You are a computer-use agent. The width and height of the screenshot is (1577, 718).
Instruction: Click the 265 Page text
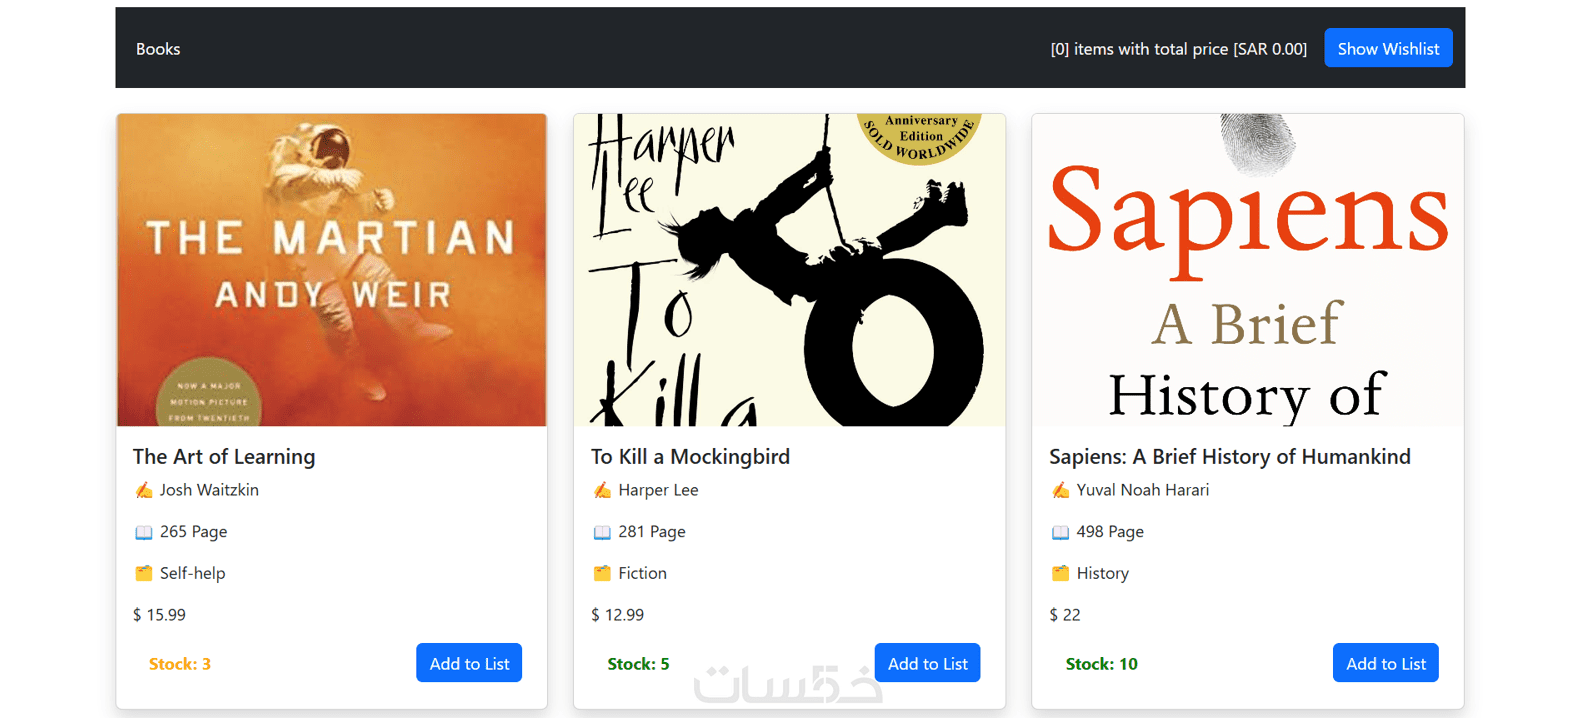[193, 532]
